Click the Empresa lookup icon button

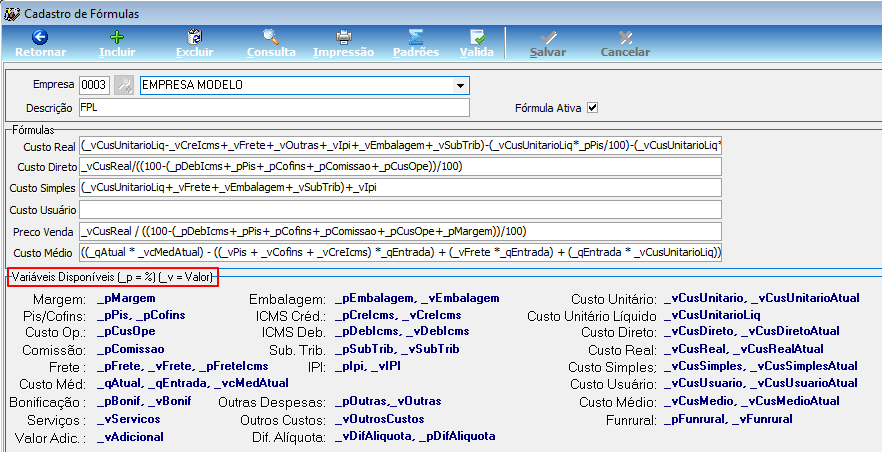(x=124, y=85)
